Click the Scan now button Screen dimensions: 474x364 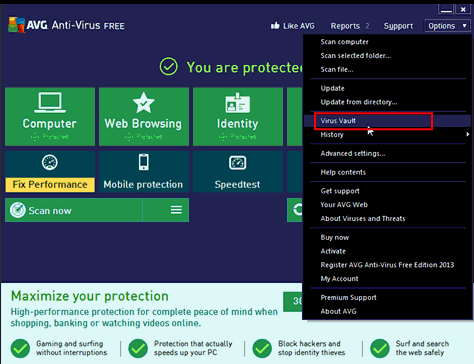74,210
